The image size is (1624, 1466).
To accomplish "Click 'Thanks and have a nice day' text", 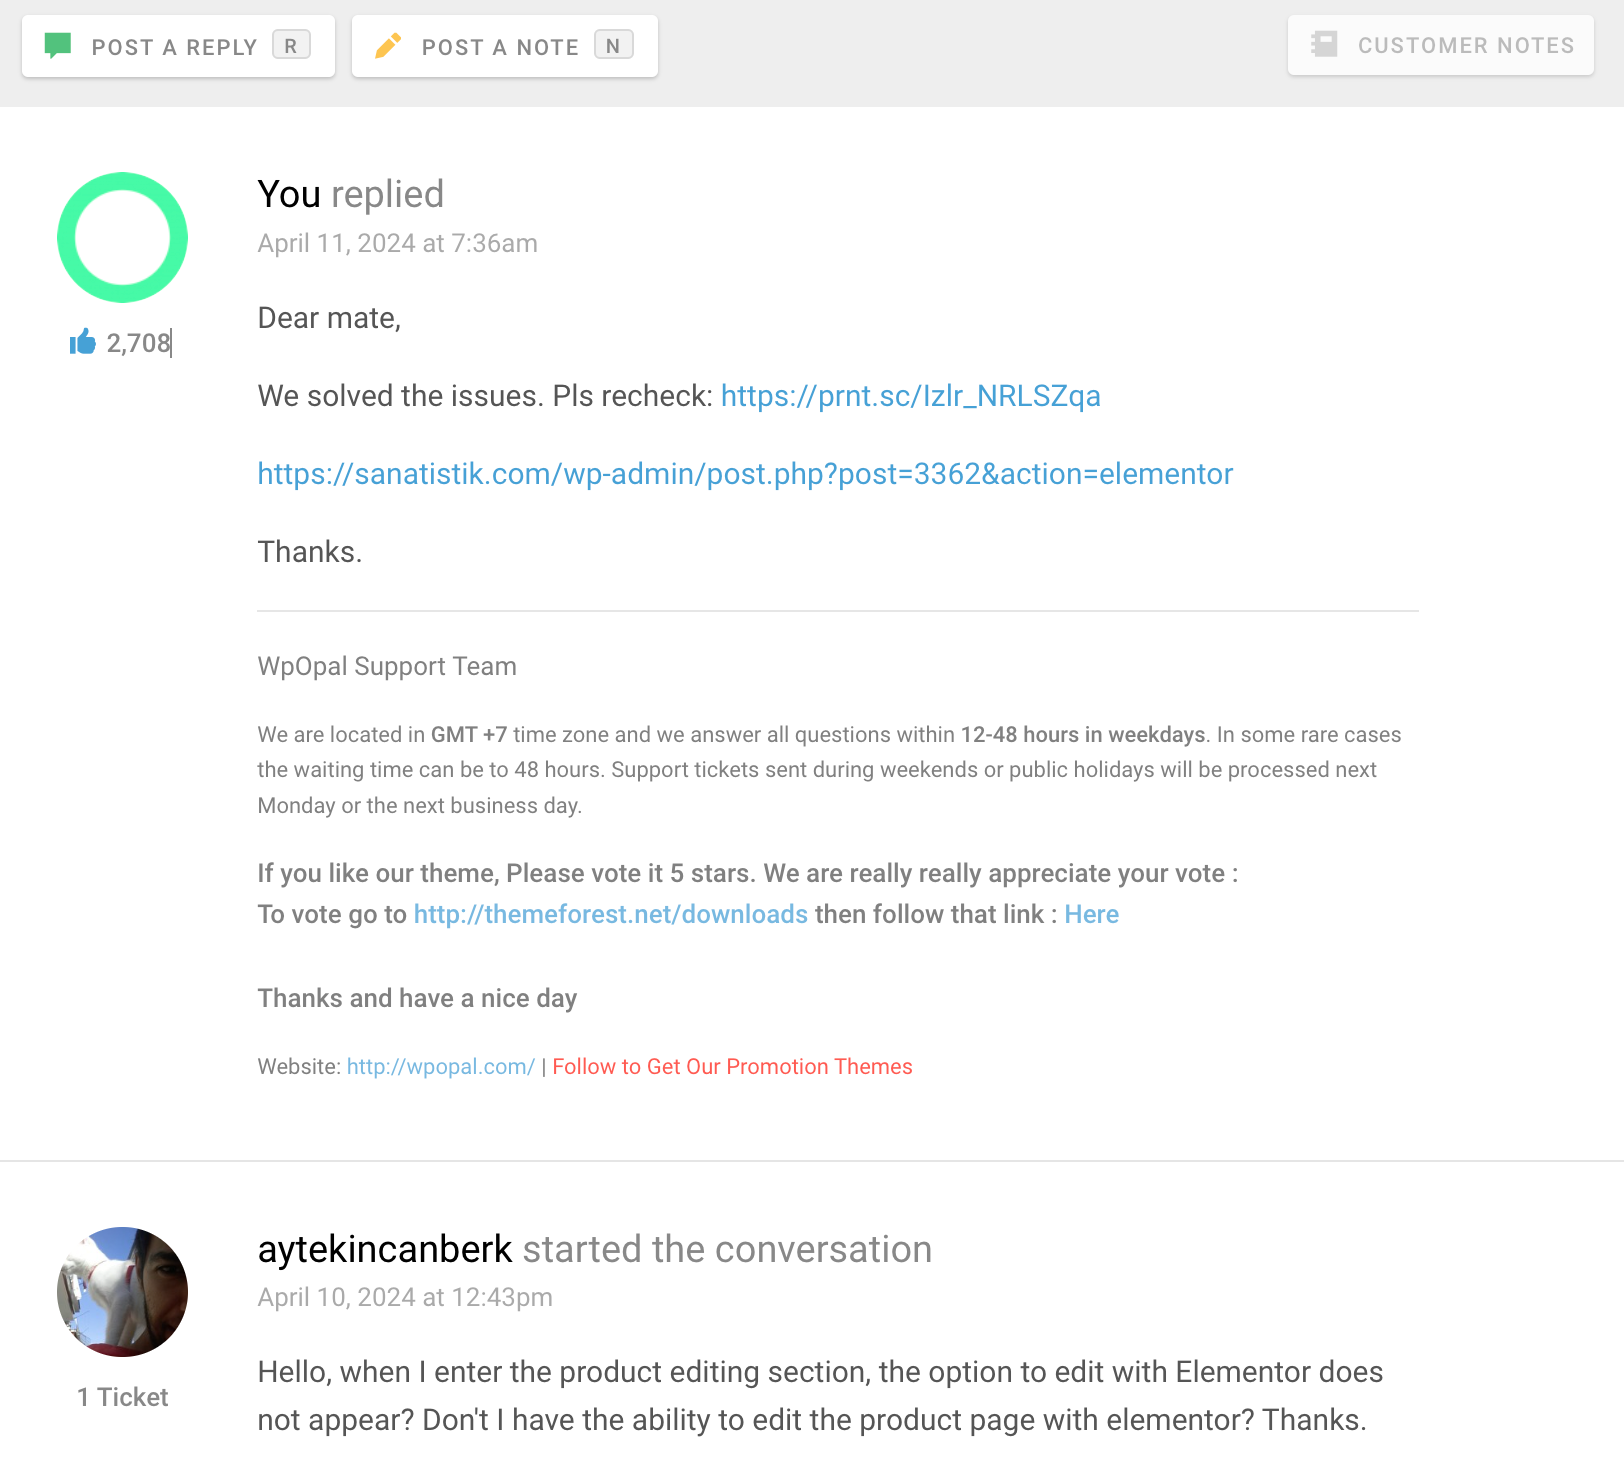I will click(417, 998).
